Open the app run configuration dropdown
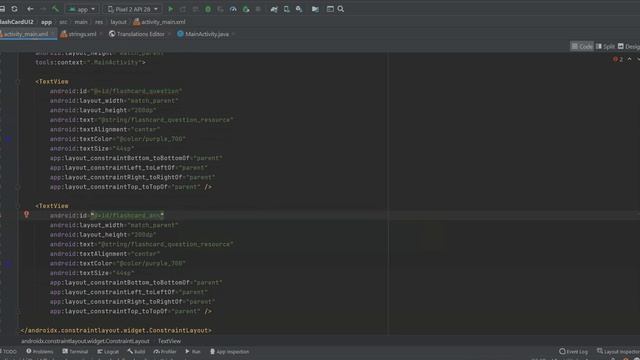This screenshot has width=640, height=360. (82, 9)
